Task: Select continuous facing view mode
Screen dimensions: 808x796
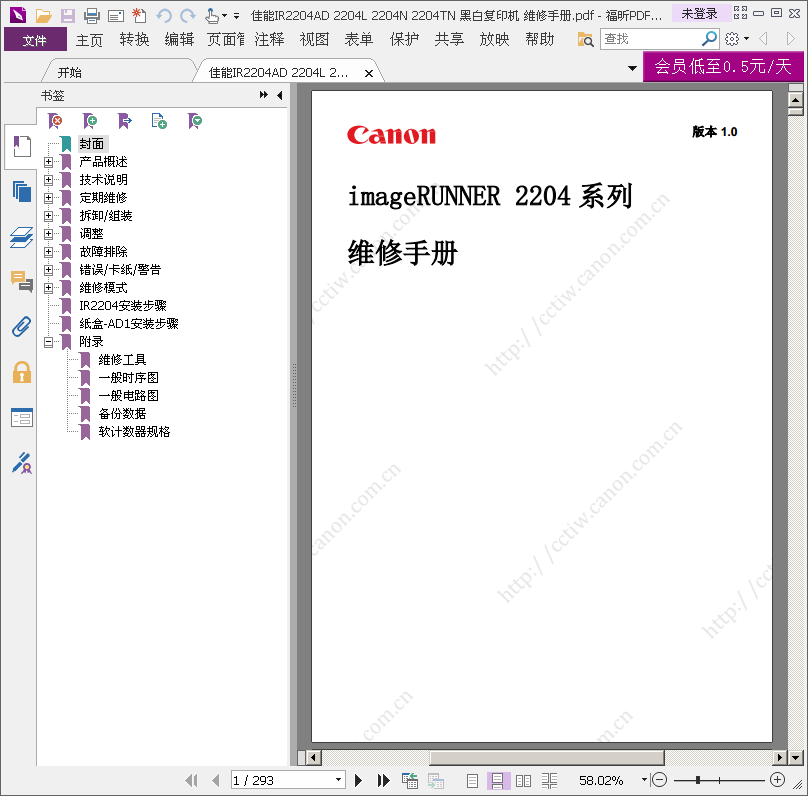Action: [x=549, y=781]
